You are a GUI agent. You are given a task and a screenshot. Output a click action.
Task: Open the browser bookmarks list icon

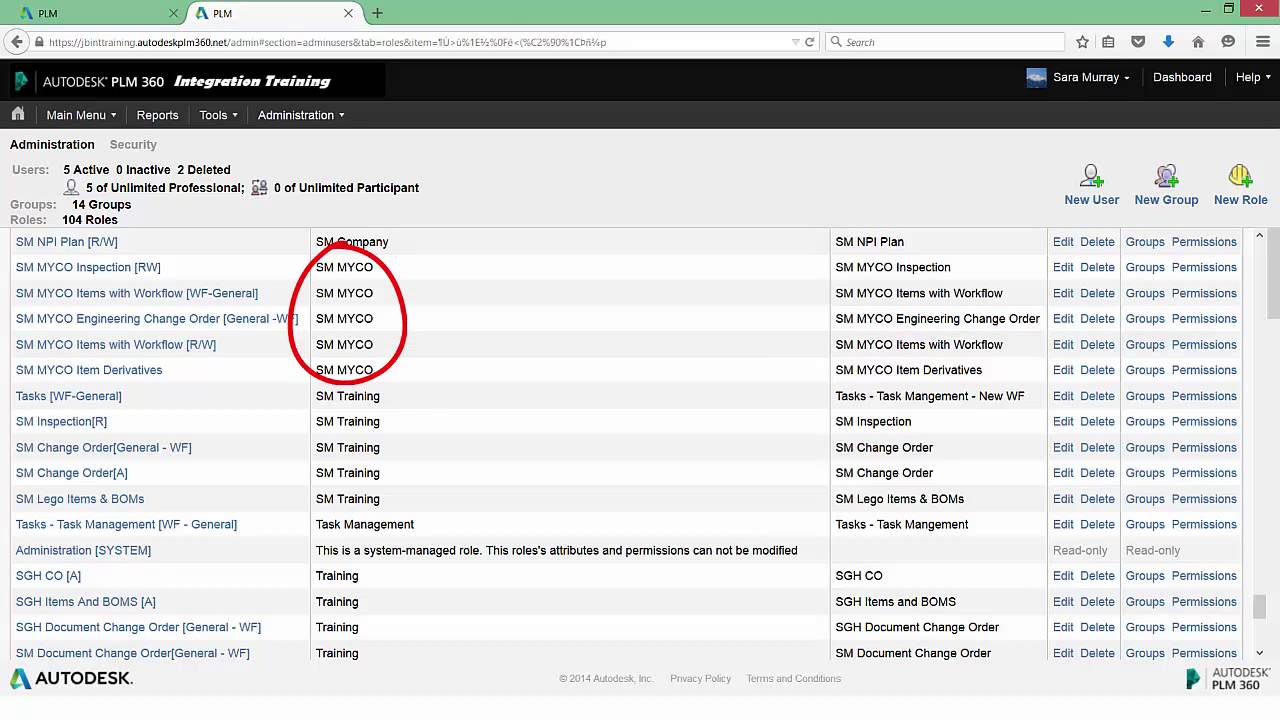click(1108, 42)
